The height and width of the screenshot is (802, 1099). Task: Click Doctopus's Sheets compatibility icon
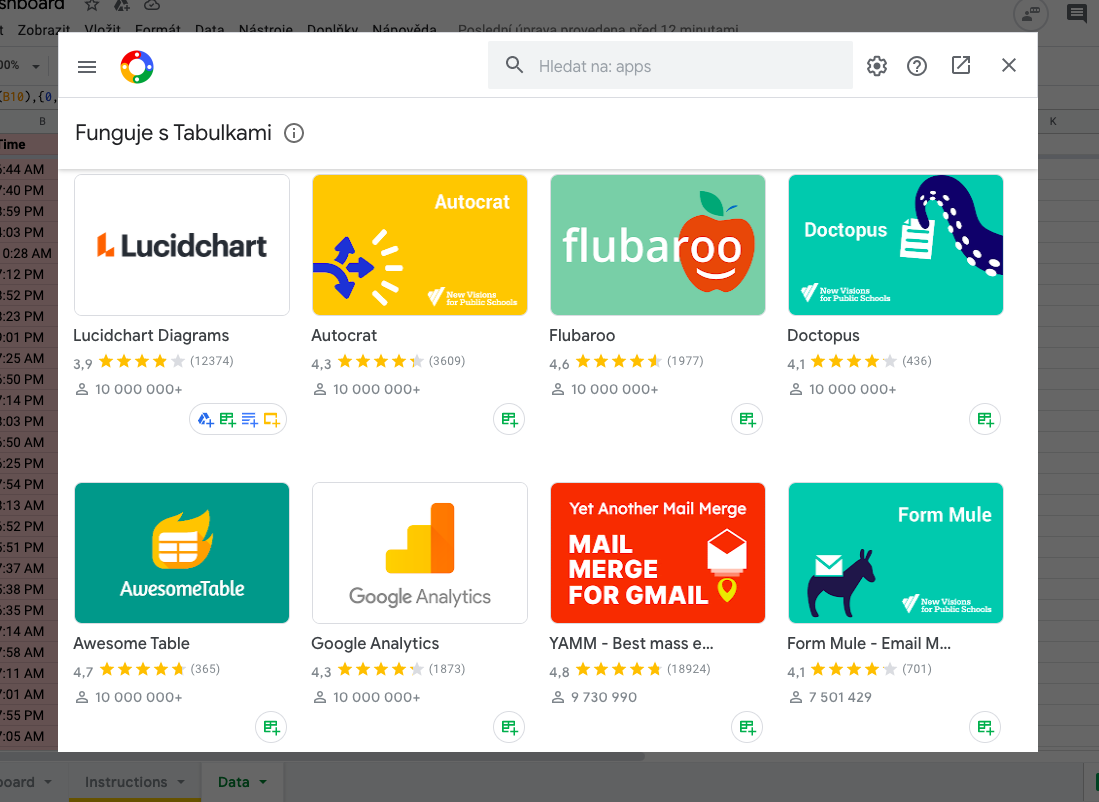[x=985, y=419]
